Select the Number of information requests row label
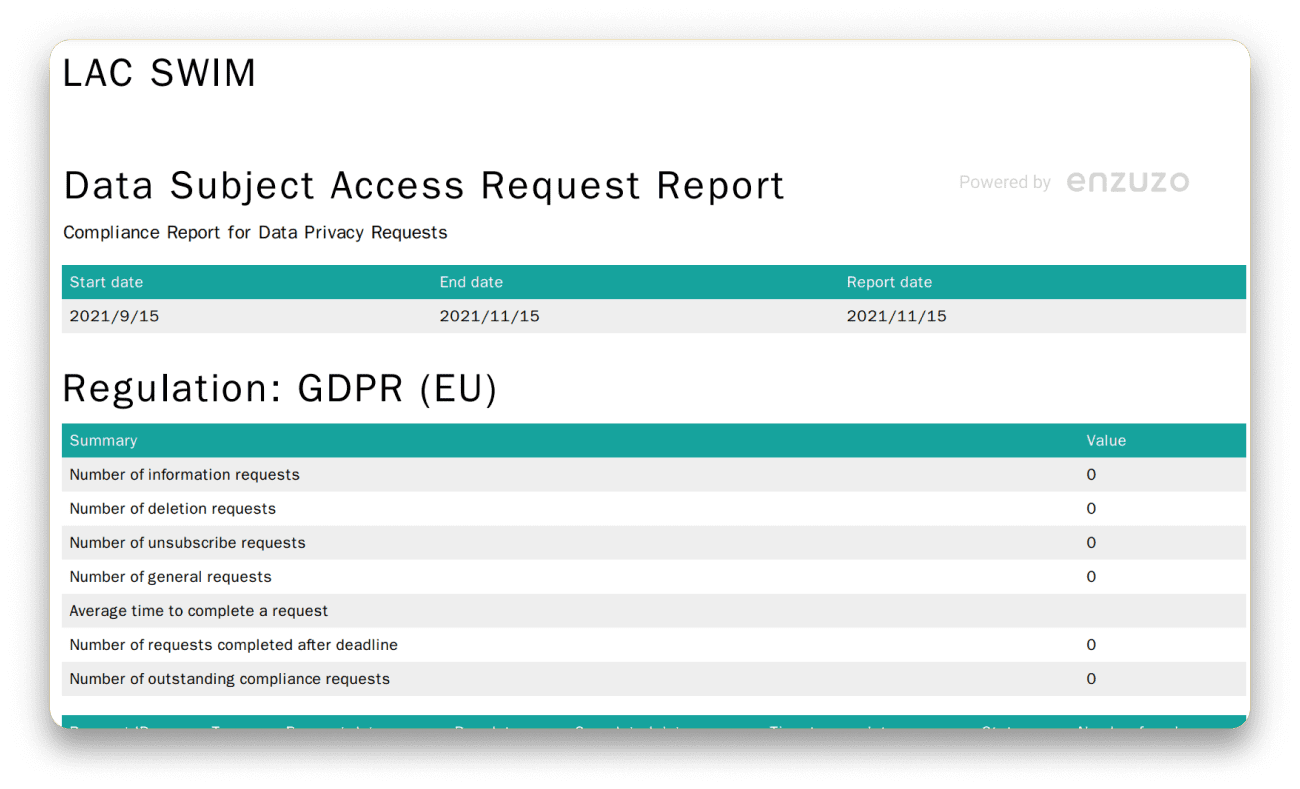1300x789 pixels. [184, 475]
